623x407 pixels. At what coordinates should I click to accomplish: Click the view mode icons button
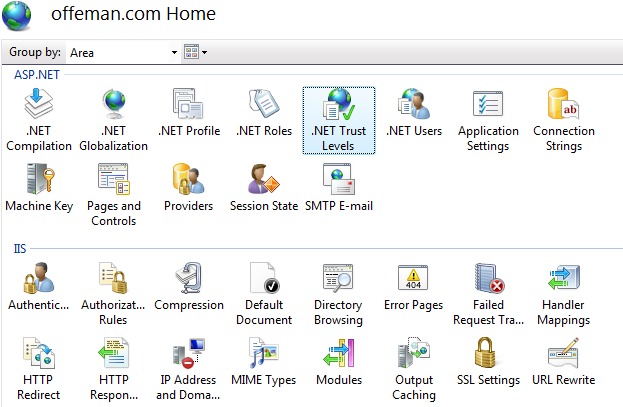pyautogui.click(x=191, y=52)
